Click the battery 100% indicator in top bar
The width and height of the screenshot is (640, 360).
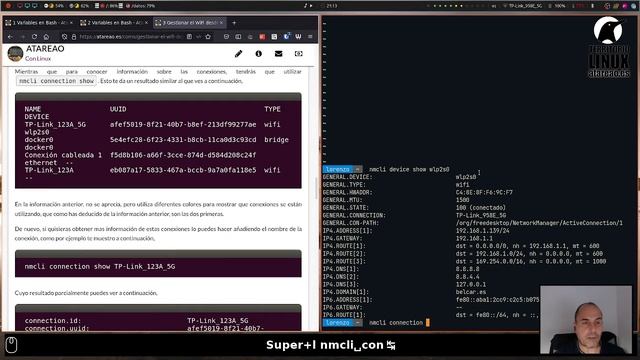pyautogui.click(x=557, y=6)
